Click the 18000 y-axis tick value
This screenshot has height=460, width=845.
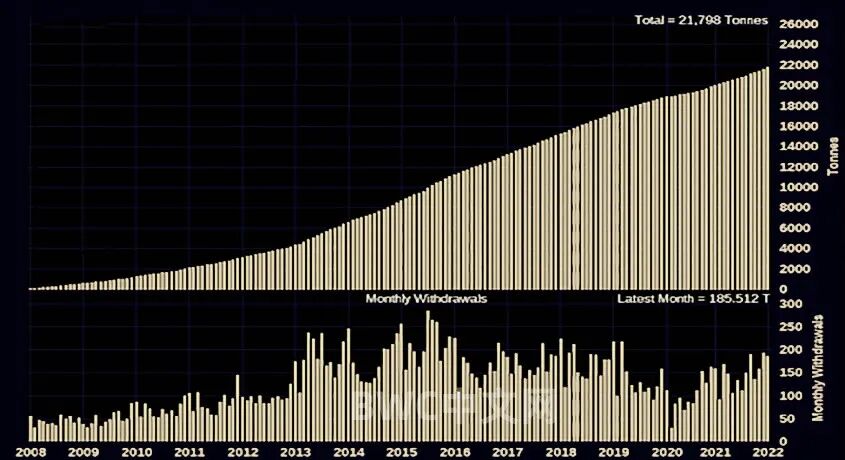click(798, 106)
